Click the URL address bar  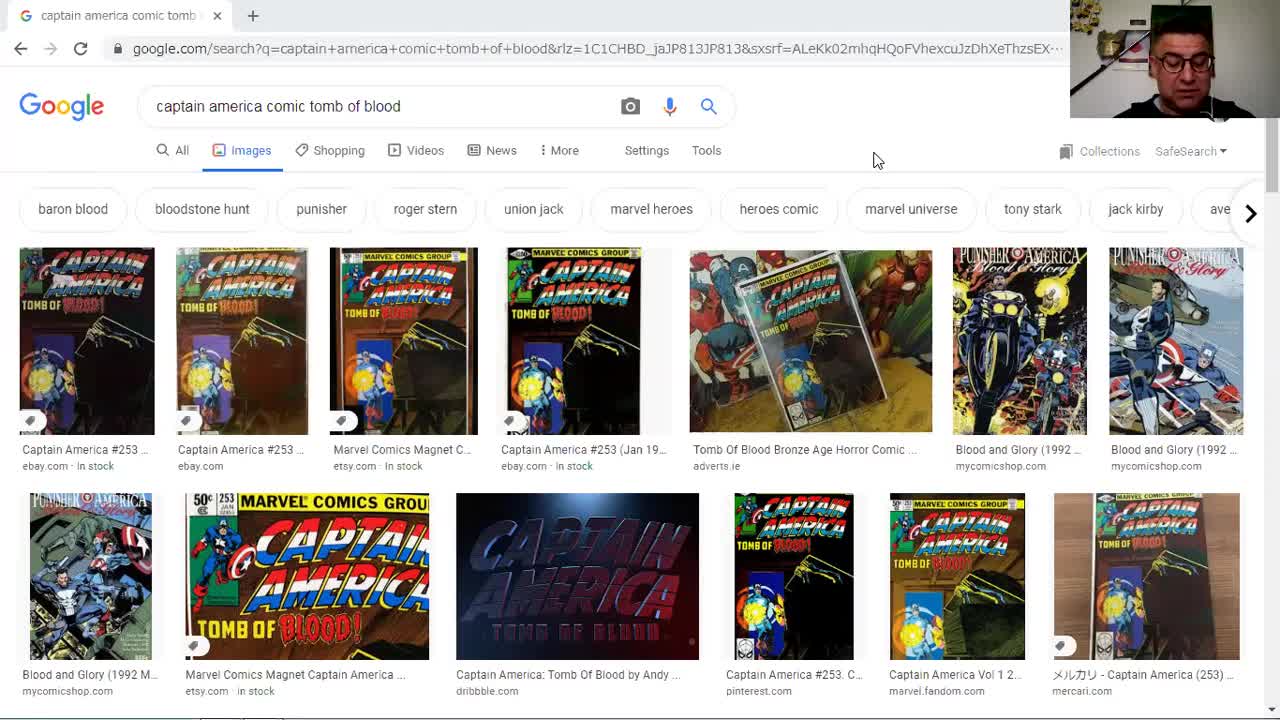click(596, 48)
